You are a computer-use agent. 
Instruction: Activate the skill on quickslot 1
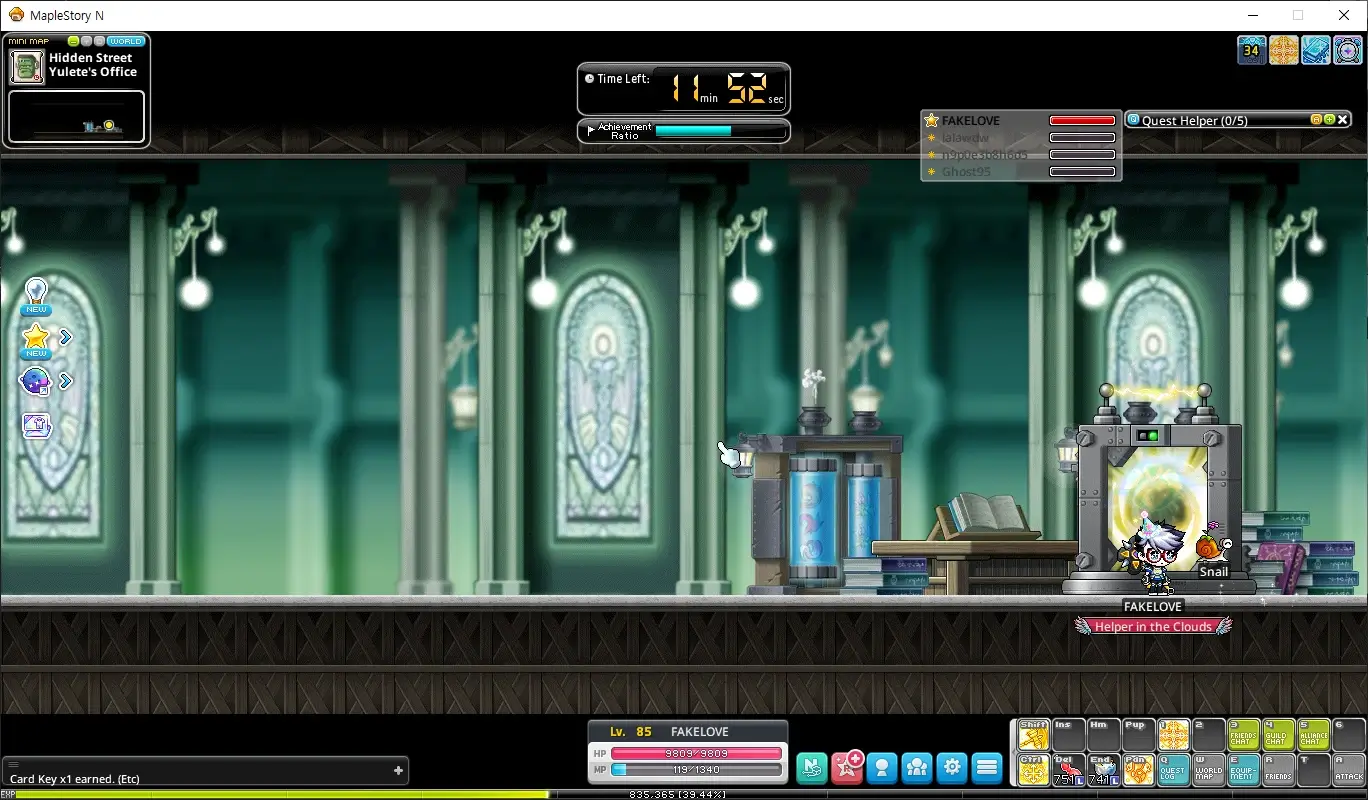(1173, 735)
